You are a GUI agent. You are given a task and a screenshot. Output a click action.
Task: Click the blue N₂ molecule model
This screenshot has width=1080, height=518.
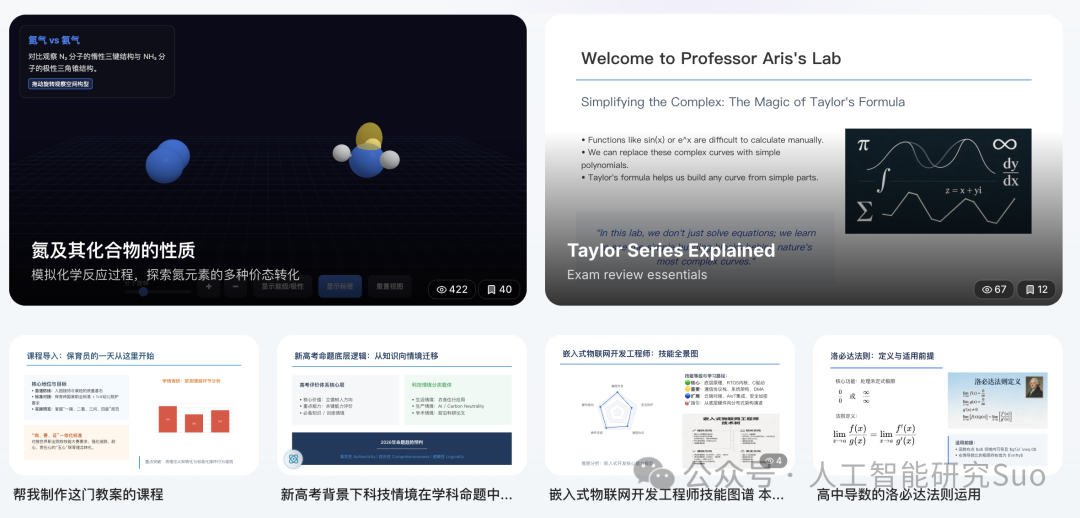point(167,161)
